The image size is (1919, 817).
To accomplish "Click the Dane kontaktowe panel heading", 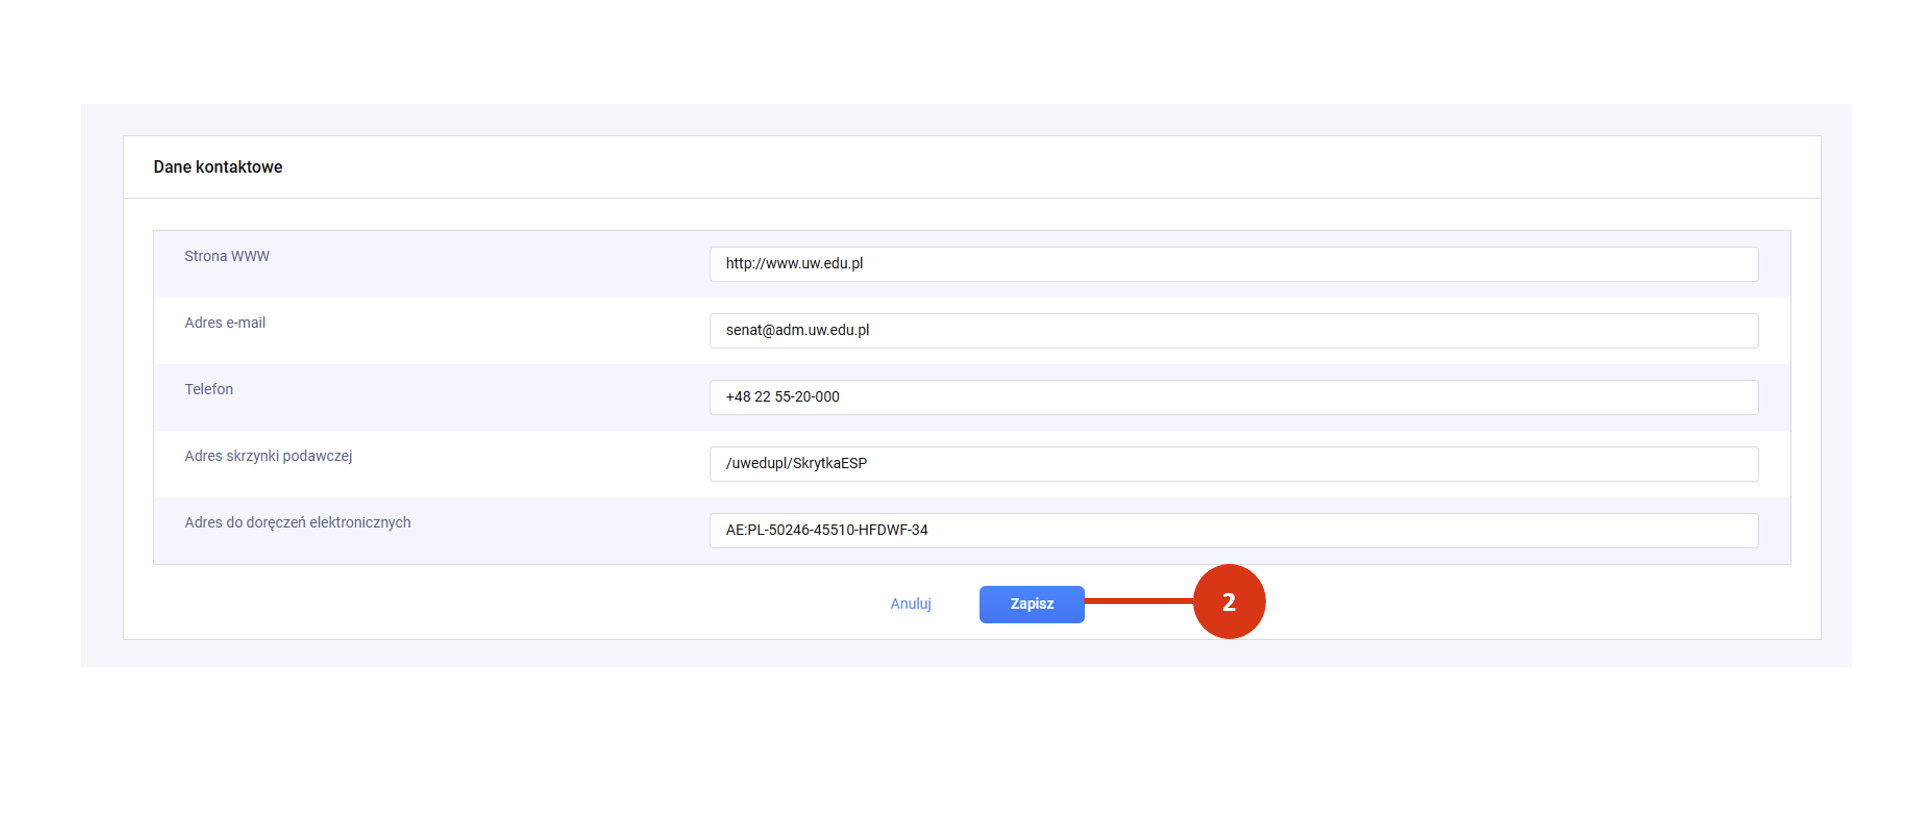I will tap(218, 167).
